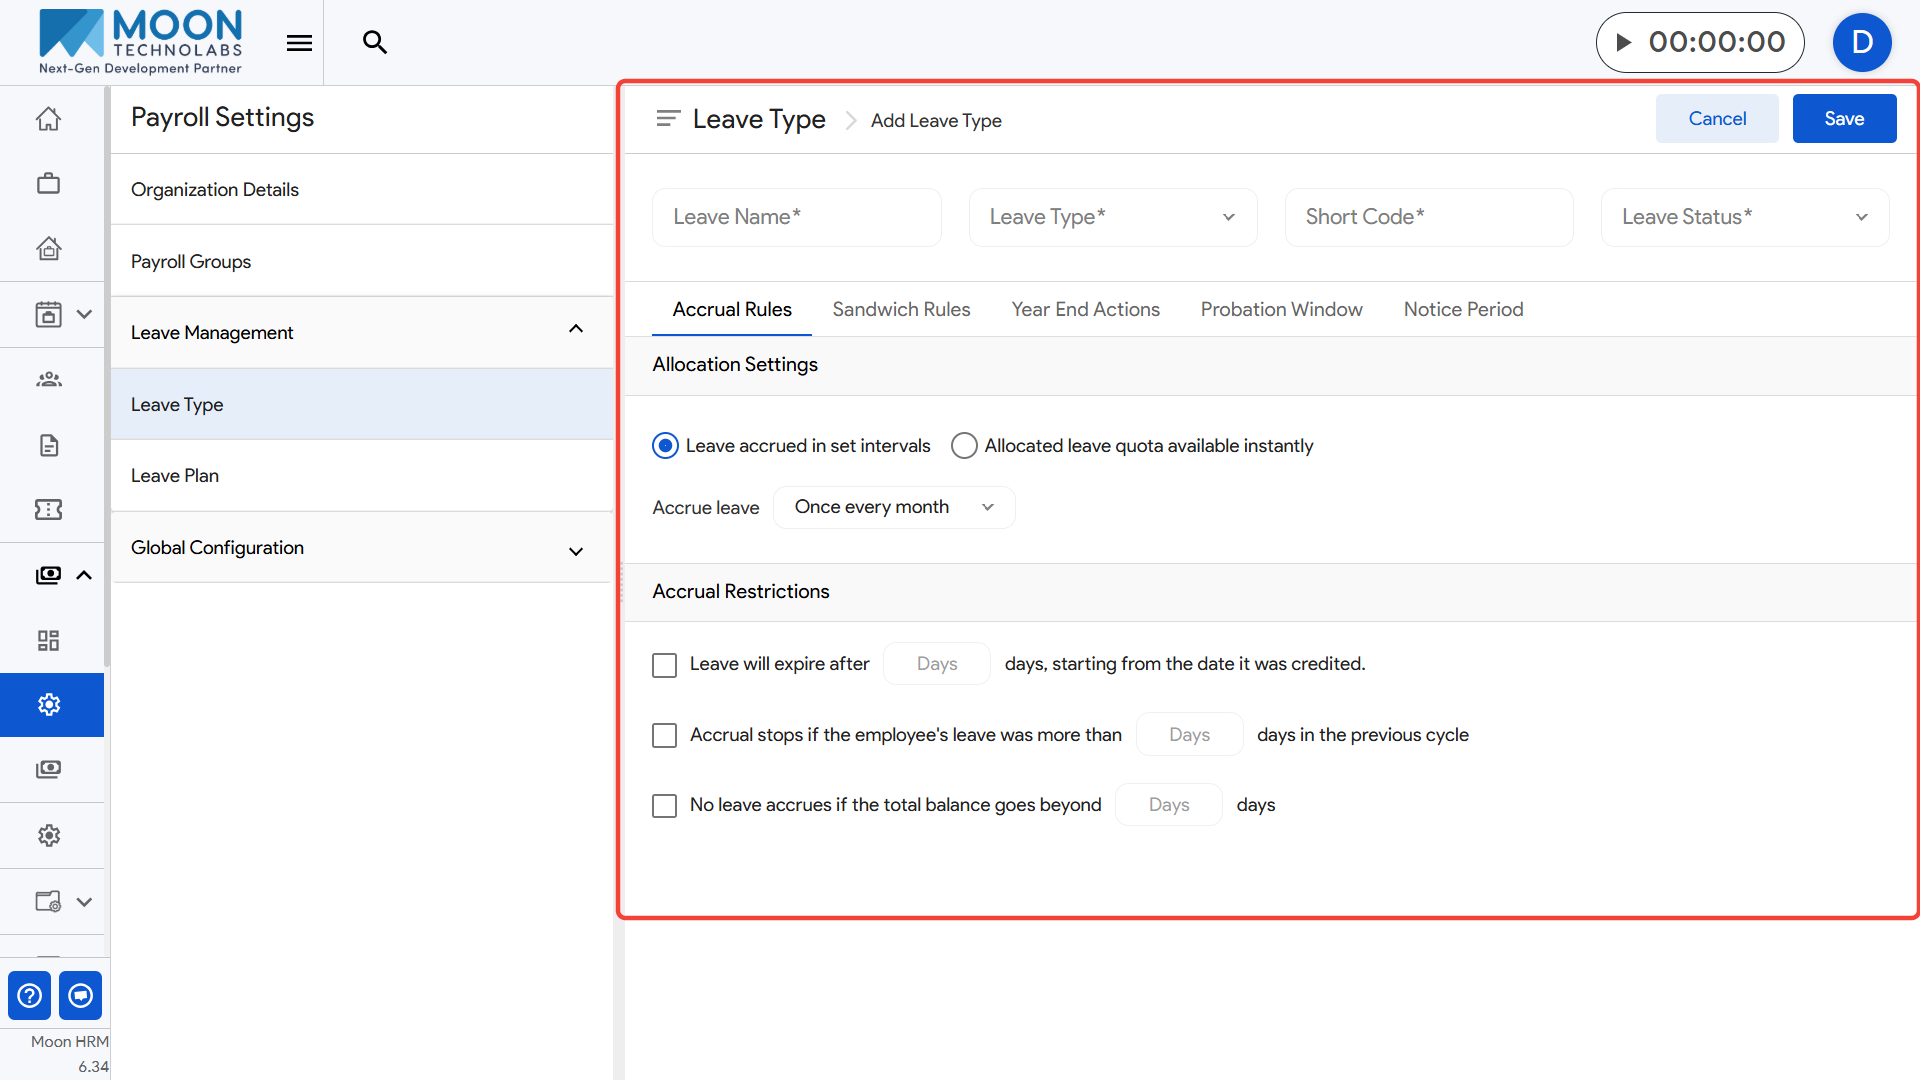1920x1080 pixels.
Task: Switch to the Sandwich Rules tab
Action: point(900,310)
